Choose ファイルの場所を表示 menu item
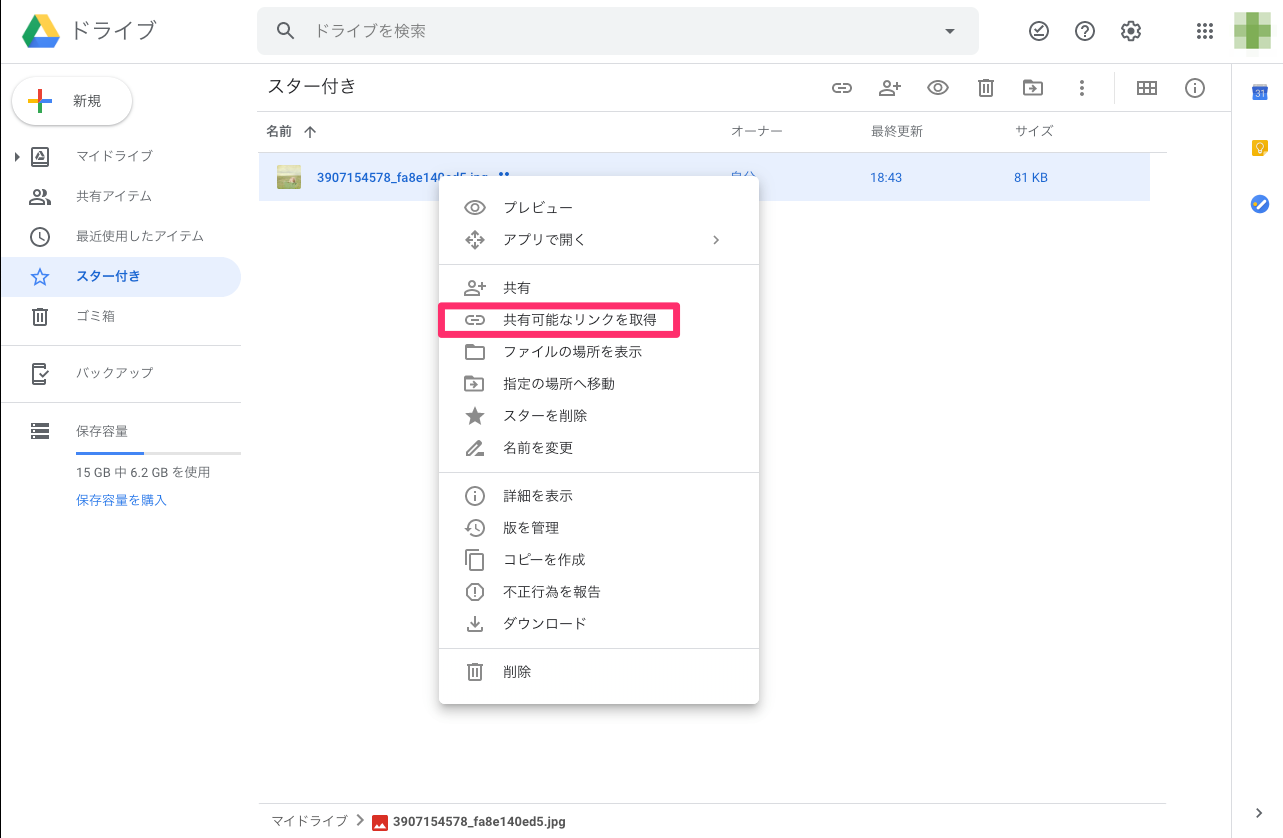Screen dimensions: 1283x838 tap(599, 352)
